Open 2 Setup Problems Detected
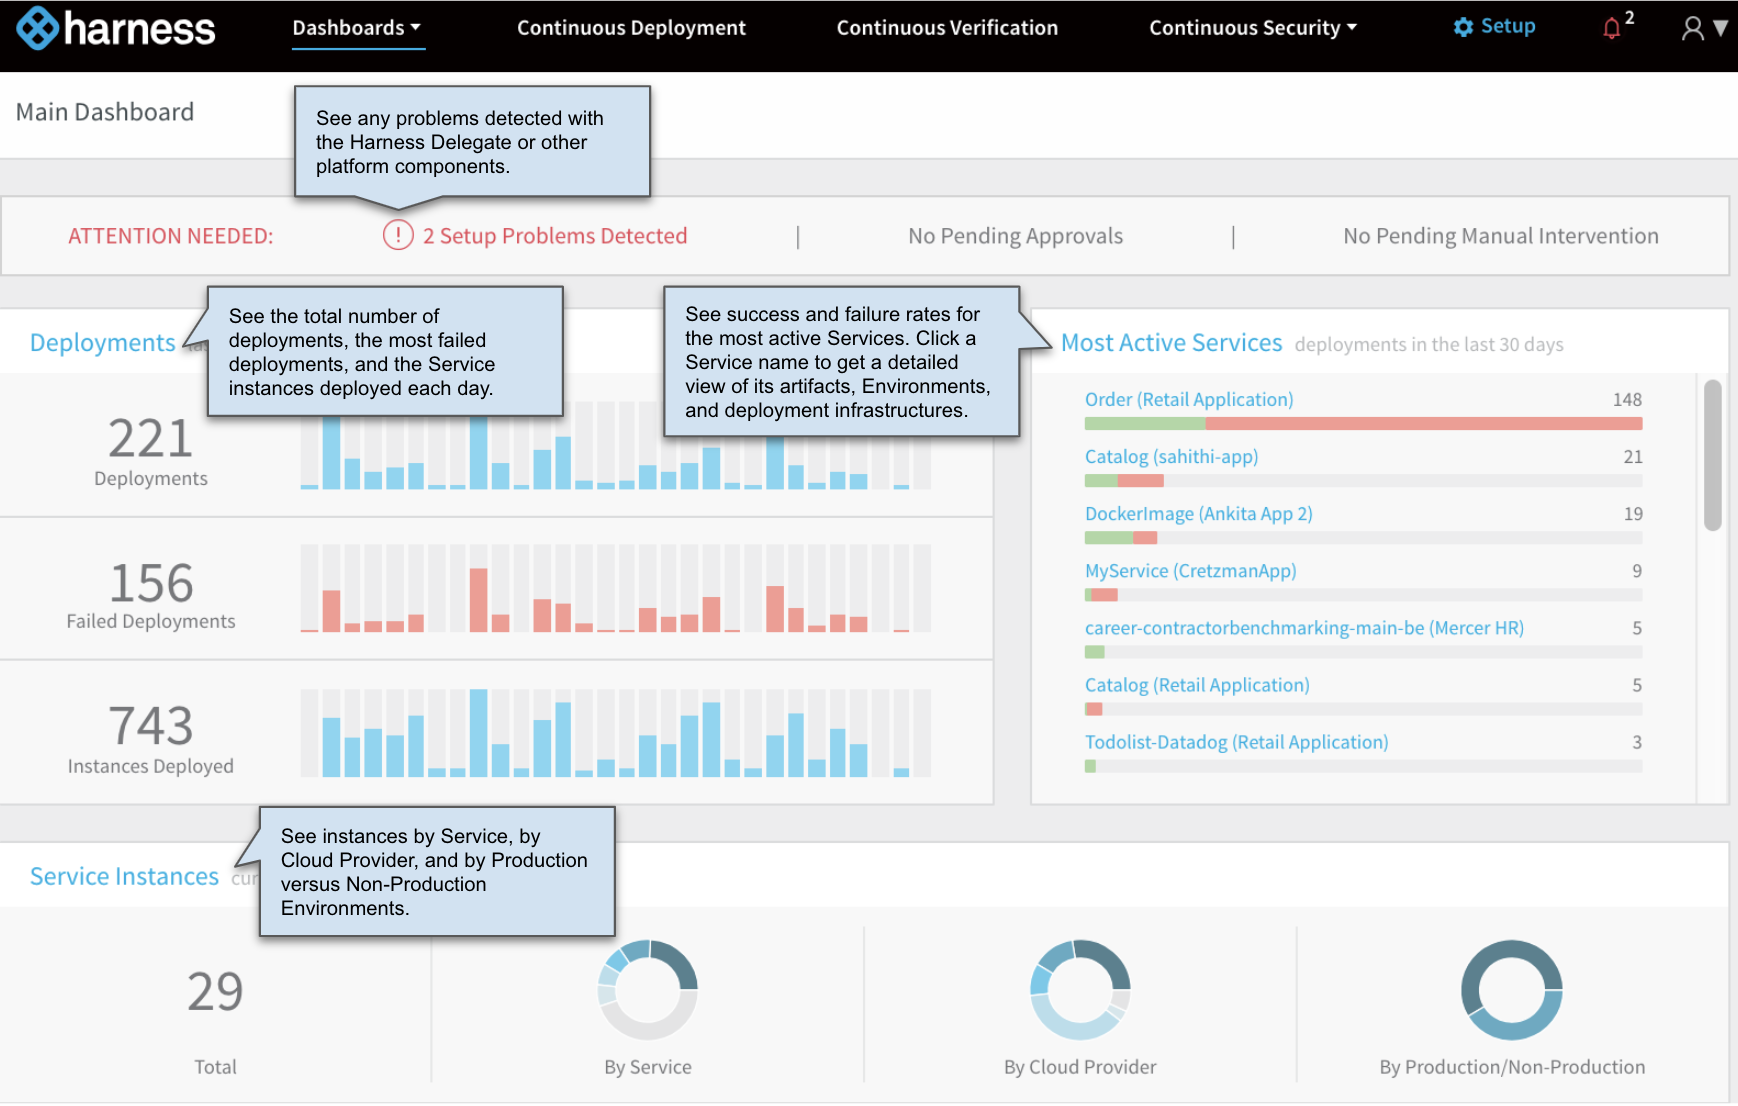1738x1106 pixels. [554, 236]
